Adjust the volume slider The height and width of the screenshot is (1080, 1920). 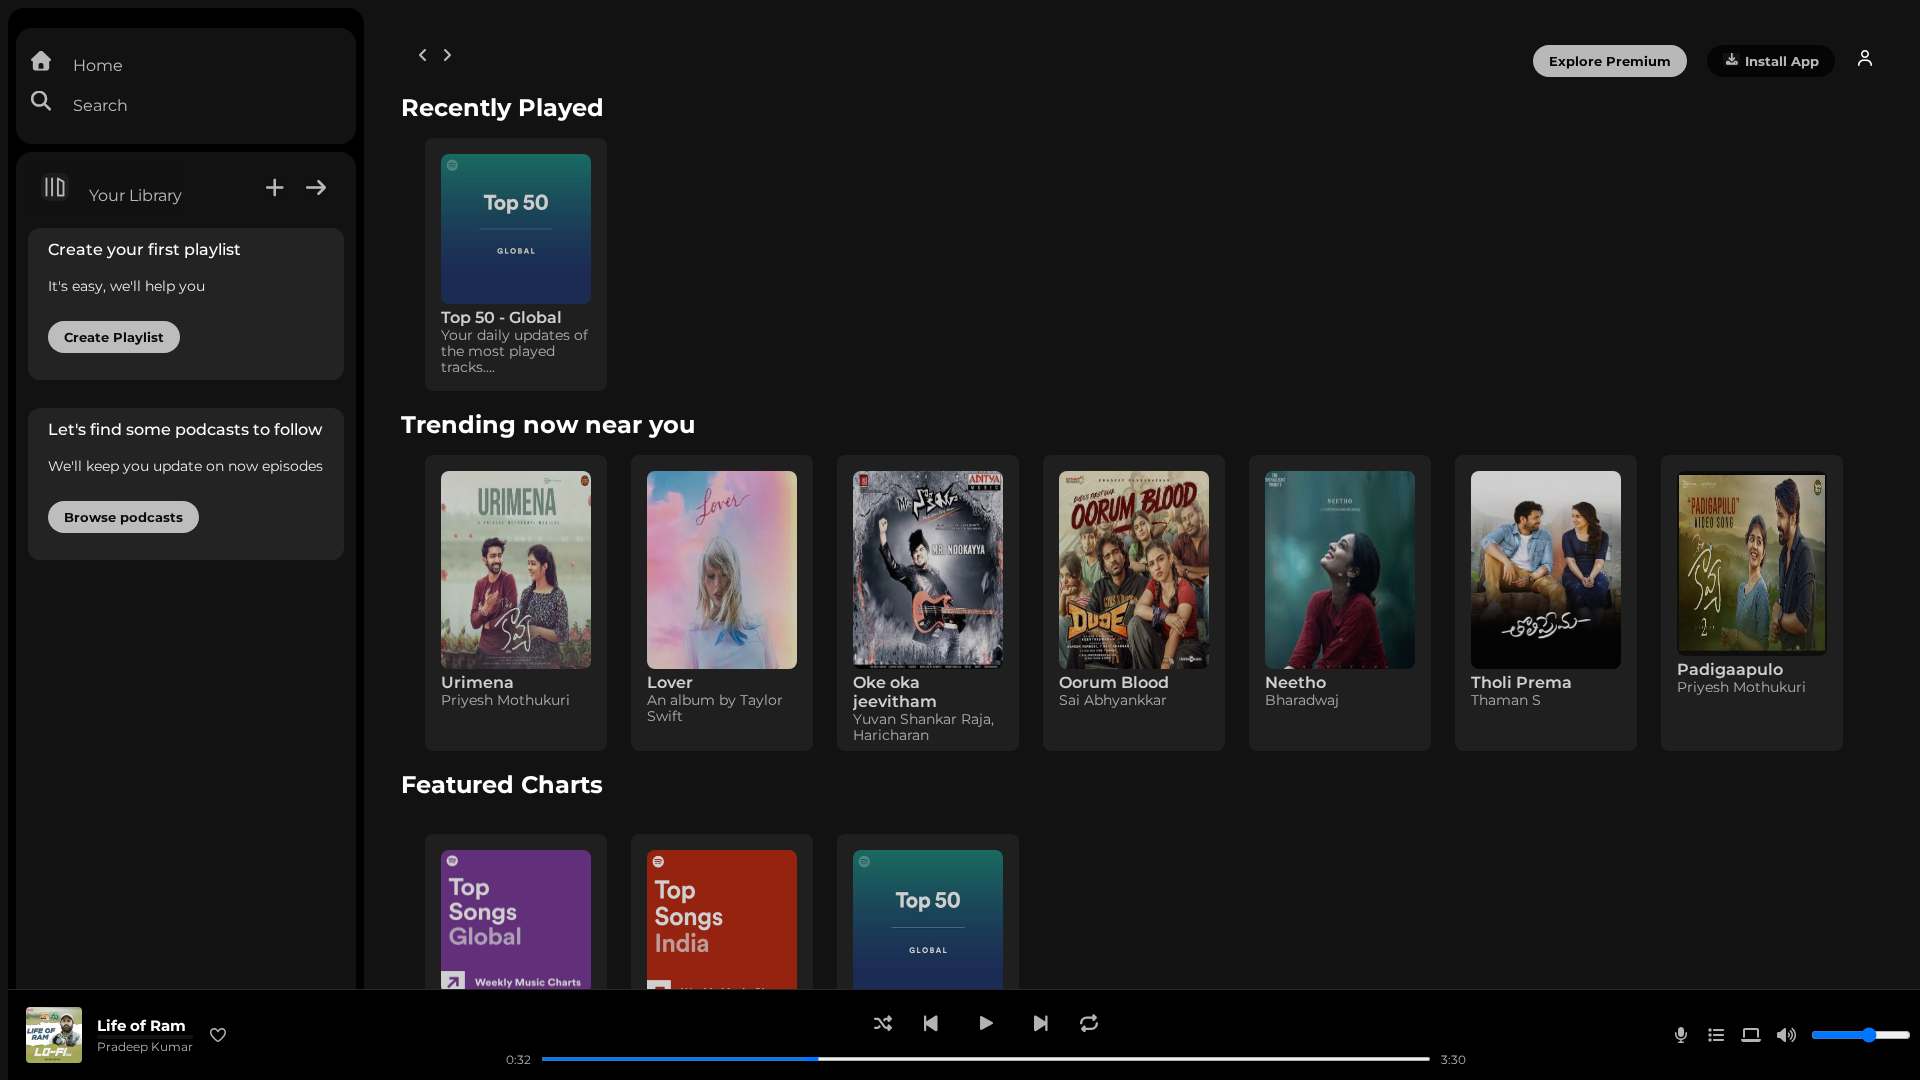[x=1860, y=1035]
